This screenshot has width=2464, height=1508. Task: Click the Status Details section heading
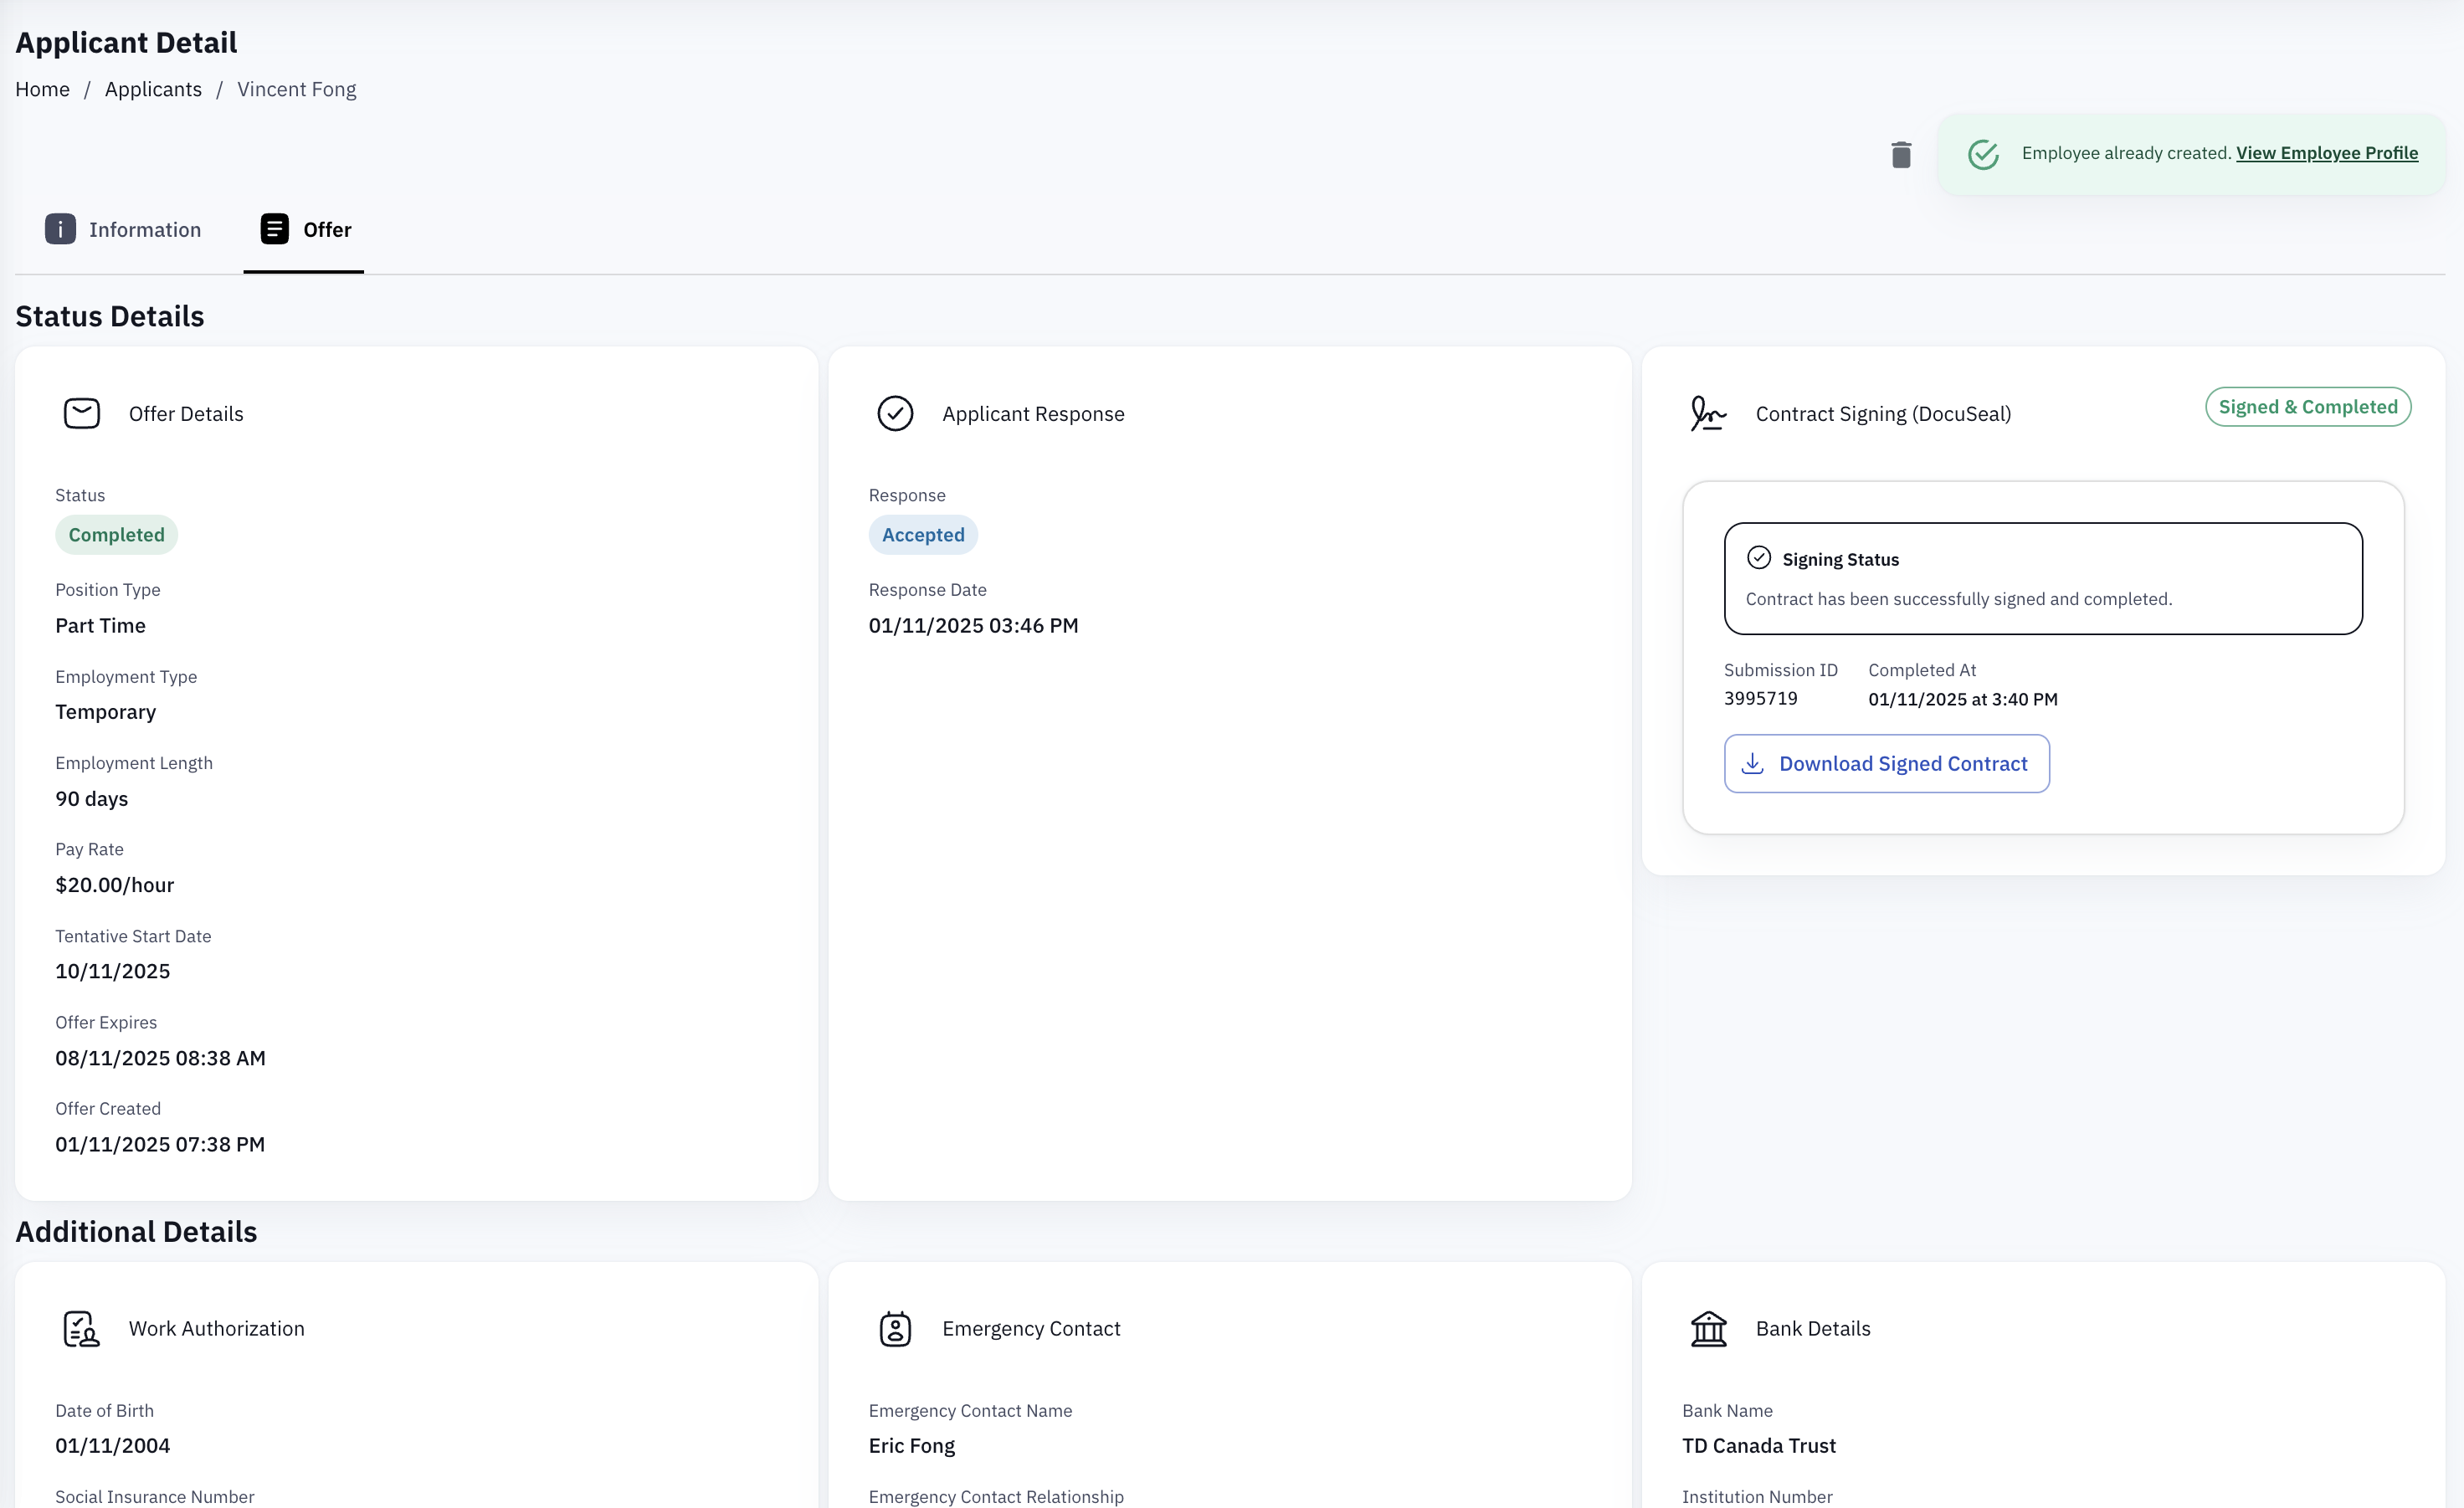[x=110, y=316]
